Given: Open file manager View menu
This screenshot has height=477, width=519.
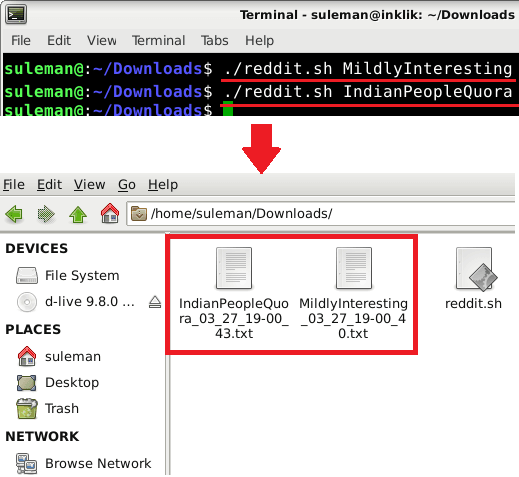Looking at the screenshot, I should click(89, 184).
